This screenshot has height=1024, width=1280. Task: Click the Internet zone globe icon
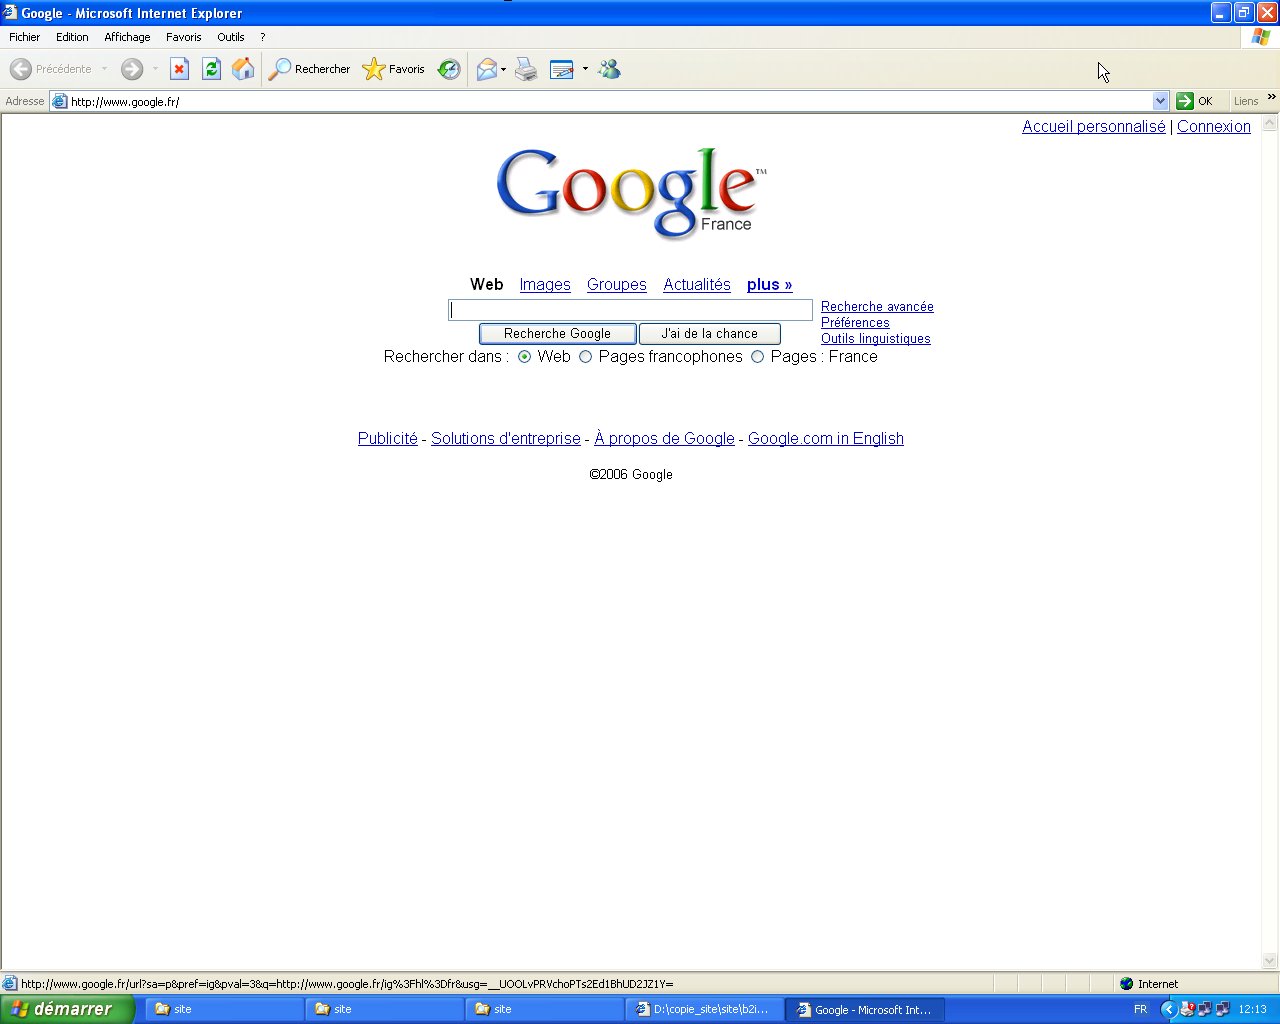coord(1127,984)
